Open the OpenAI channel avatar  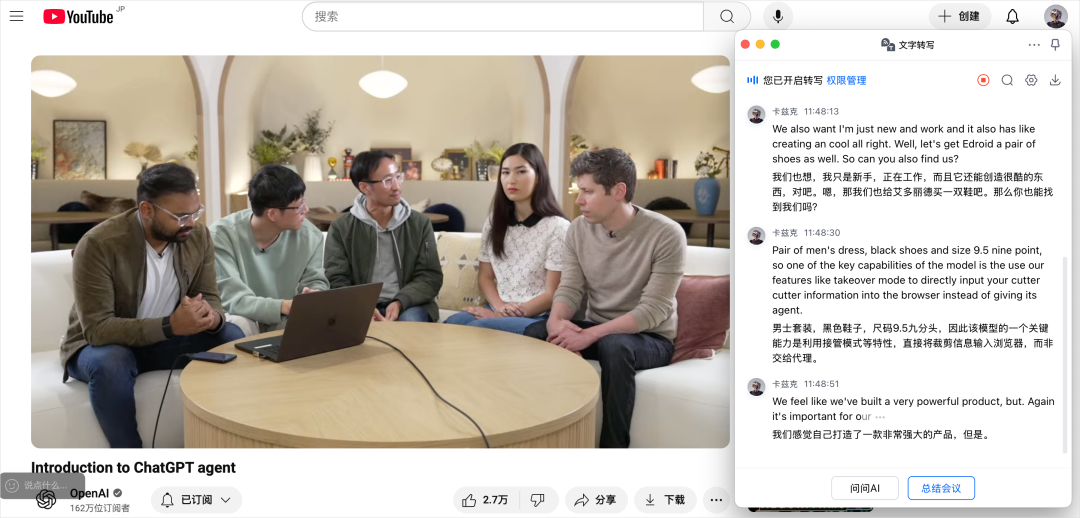46,499
